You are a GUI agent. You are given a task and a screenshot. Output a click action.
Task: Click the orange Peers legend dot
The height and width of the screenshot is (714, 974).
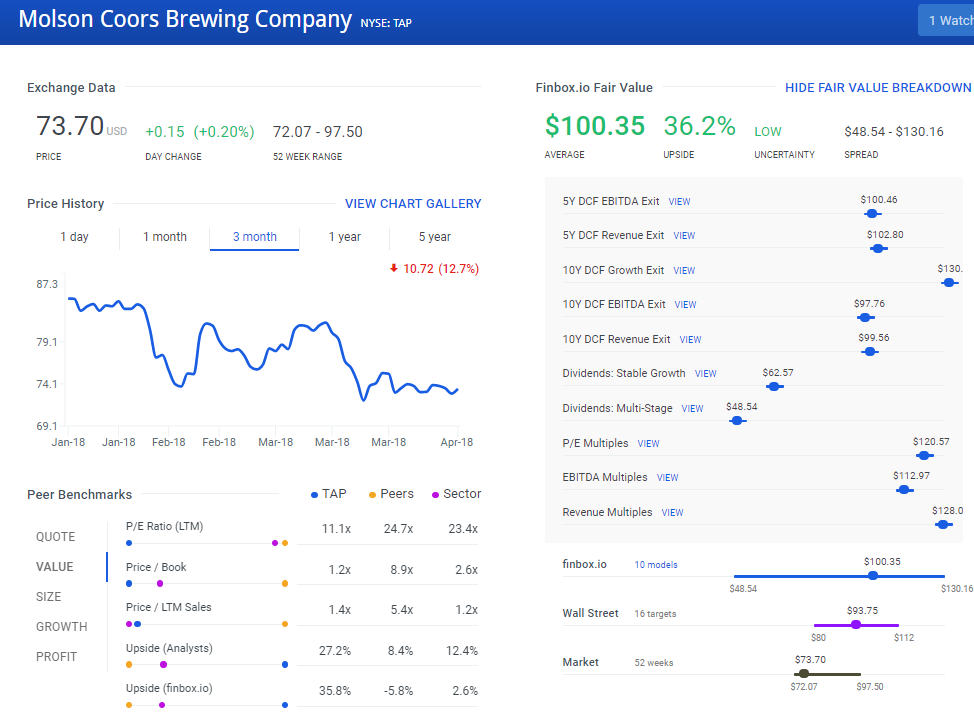[x=372, y=495]
